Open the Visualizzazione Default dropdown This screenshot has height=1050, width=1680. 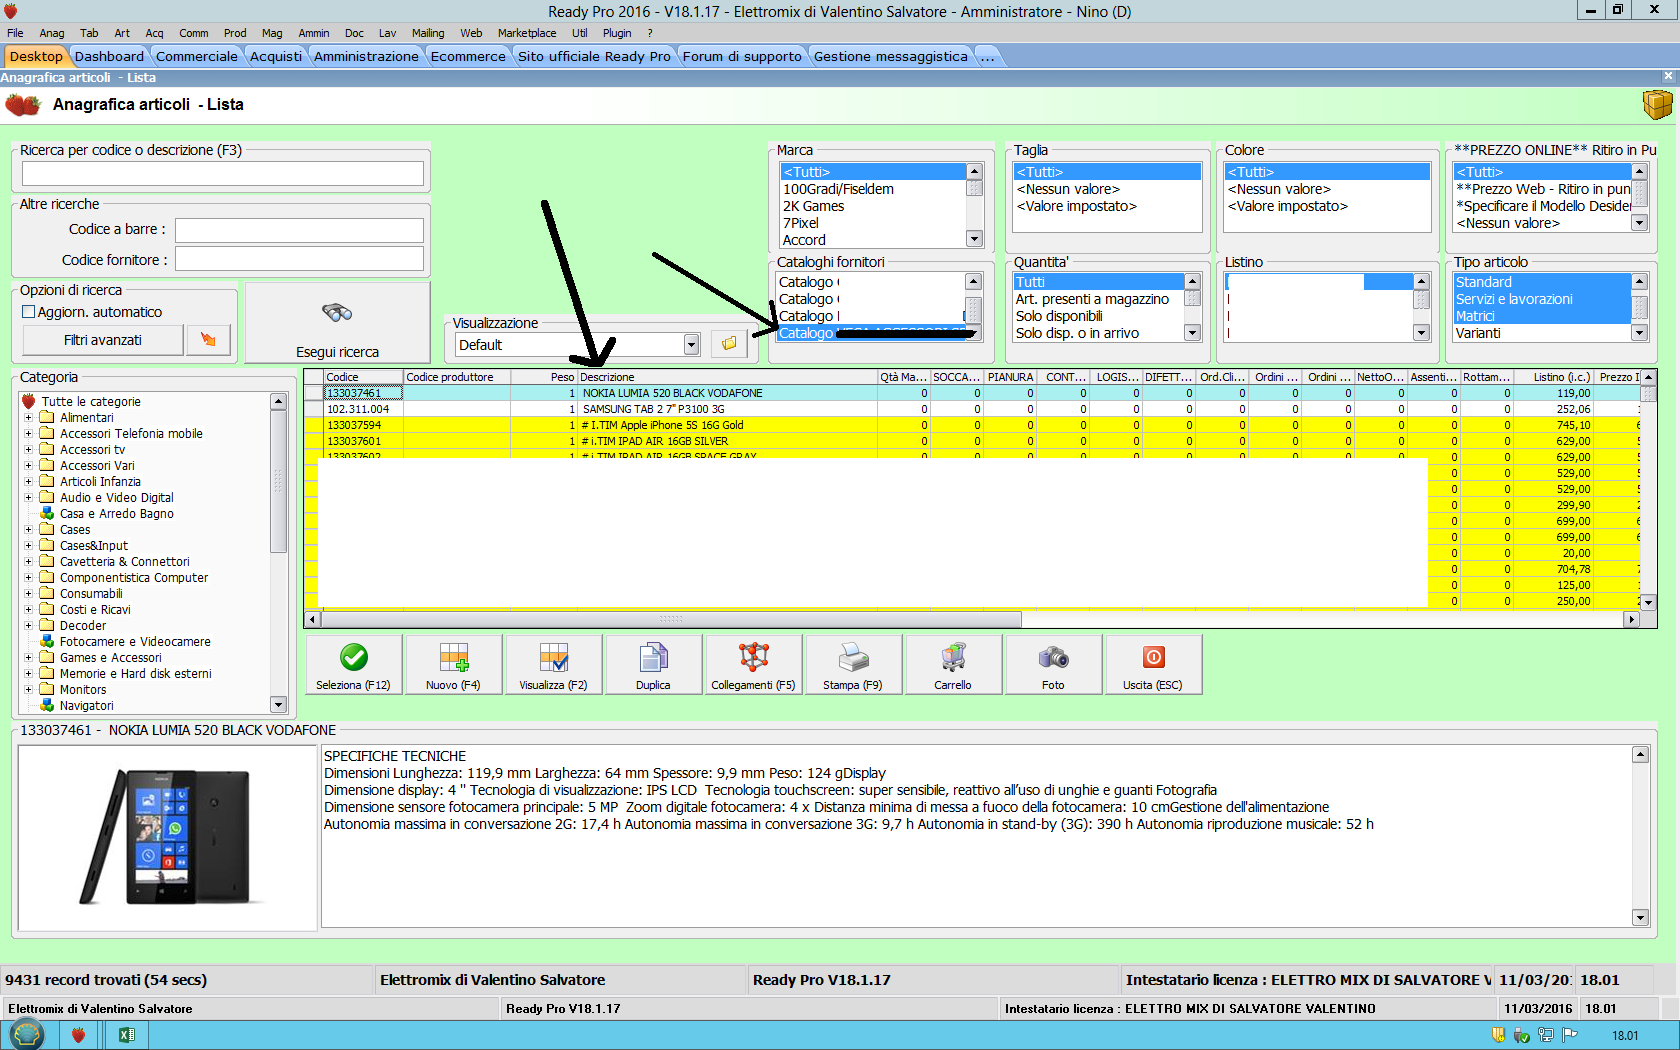click(691, 345)
